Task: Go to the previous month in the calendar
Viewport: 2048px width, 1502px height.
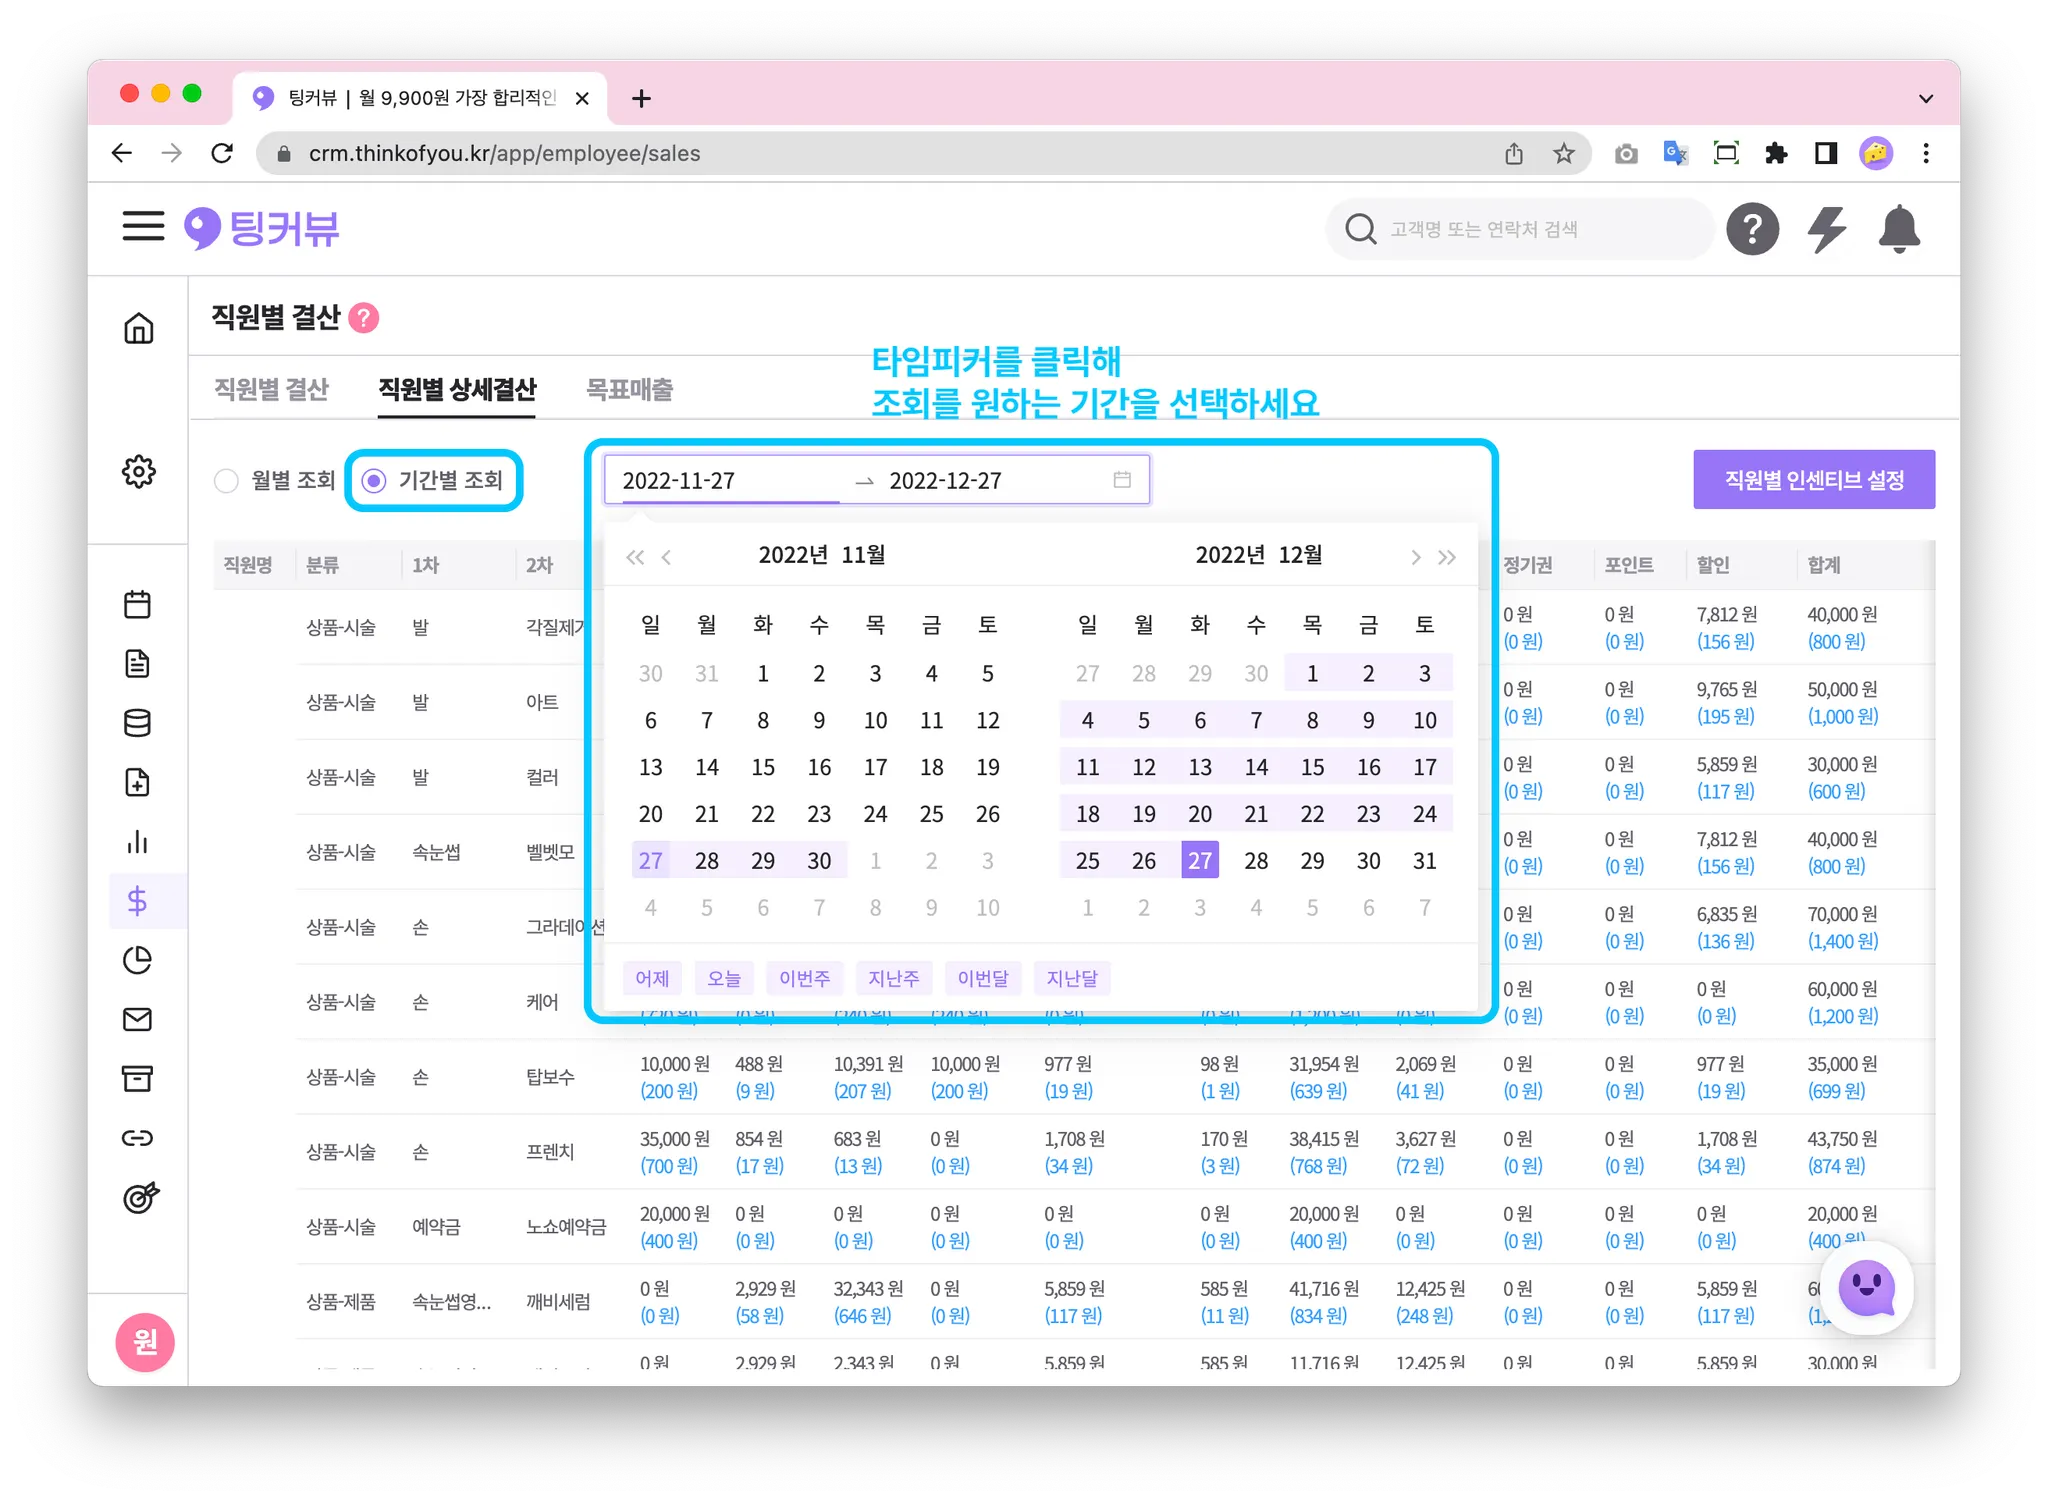Action: pos(666,557)
